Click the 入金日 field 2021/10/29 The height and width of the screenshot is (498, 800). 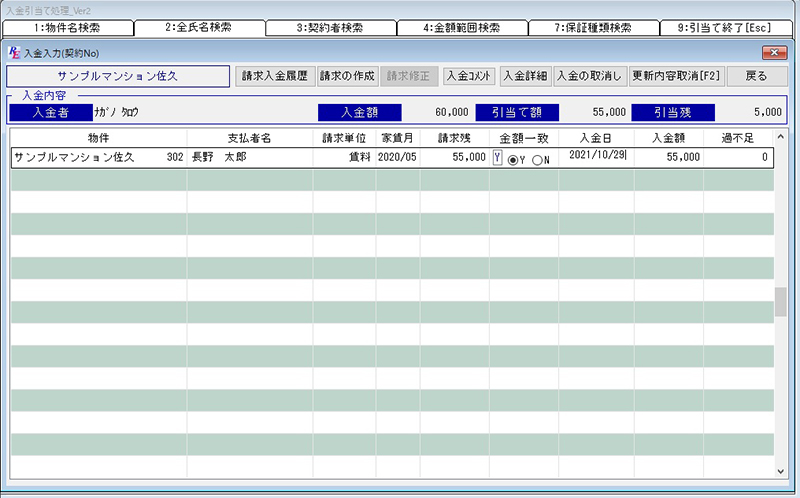point(596,157)
